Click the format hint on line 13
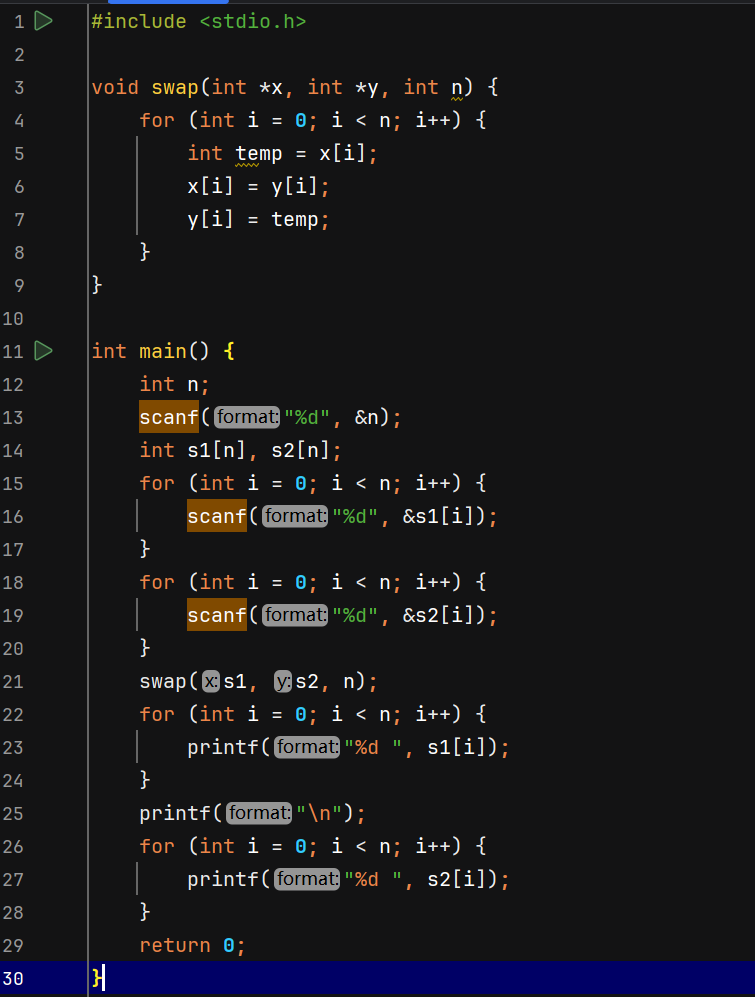755x997 pixels. coord(248,417)
